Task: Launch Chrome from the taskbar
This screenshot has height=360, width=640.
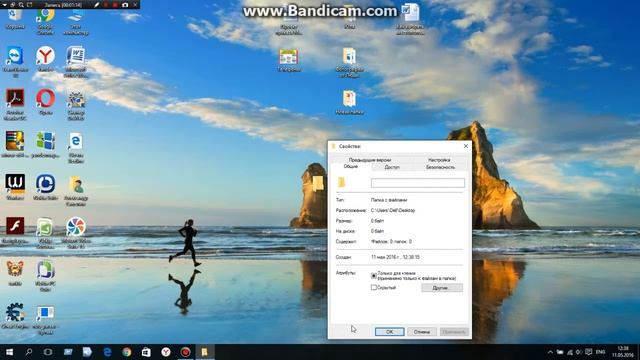Action: pos(127,352)
